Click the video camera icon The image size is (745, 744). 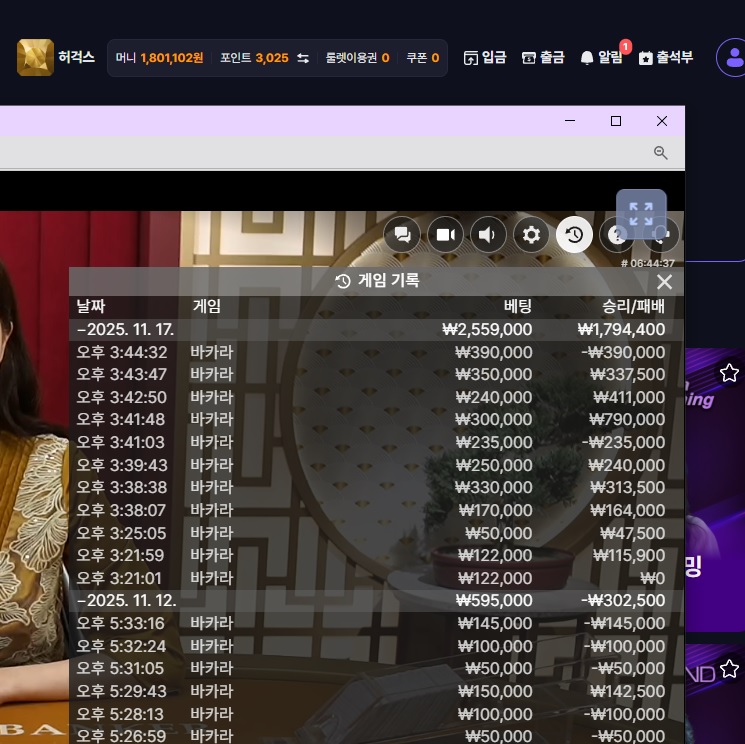445,235
